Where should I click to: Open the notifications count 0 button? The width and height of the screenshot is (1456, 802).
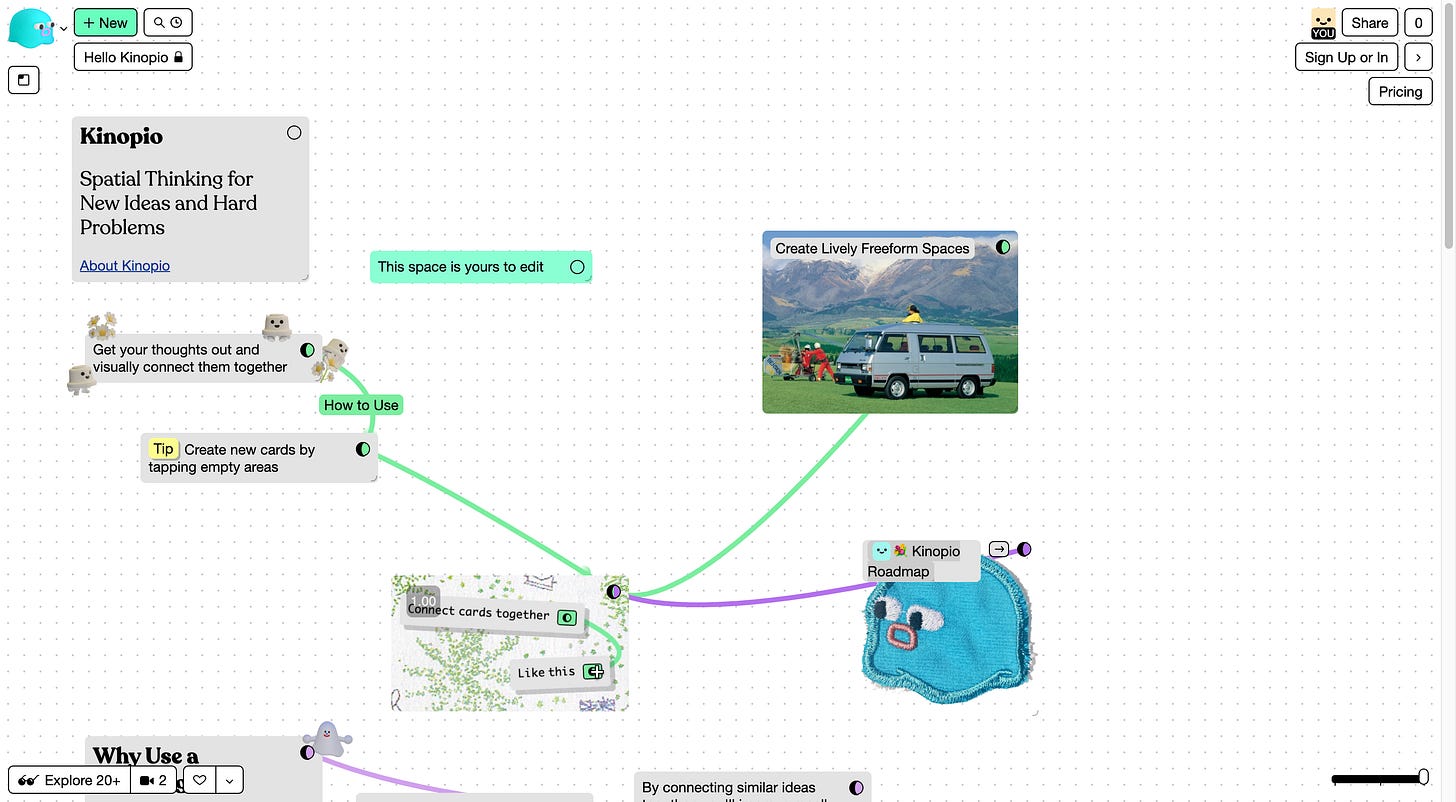pos(1418,23)
